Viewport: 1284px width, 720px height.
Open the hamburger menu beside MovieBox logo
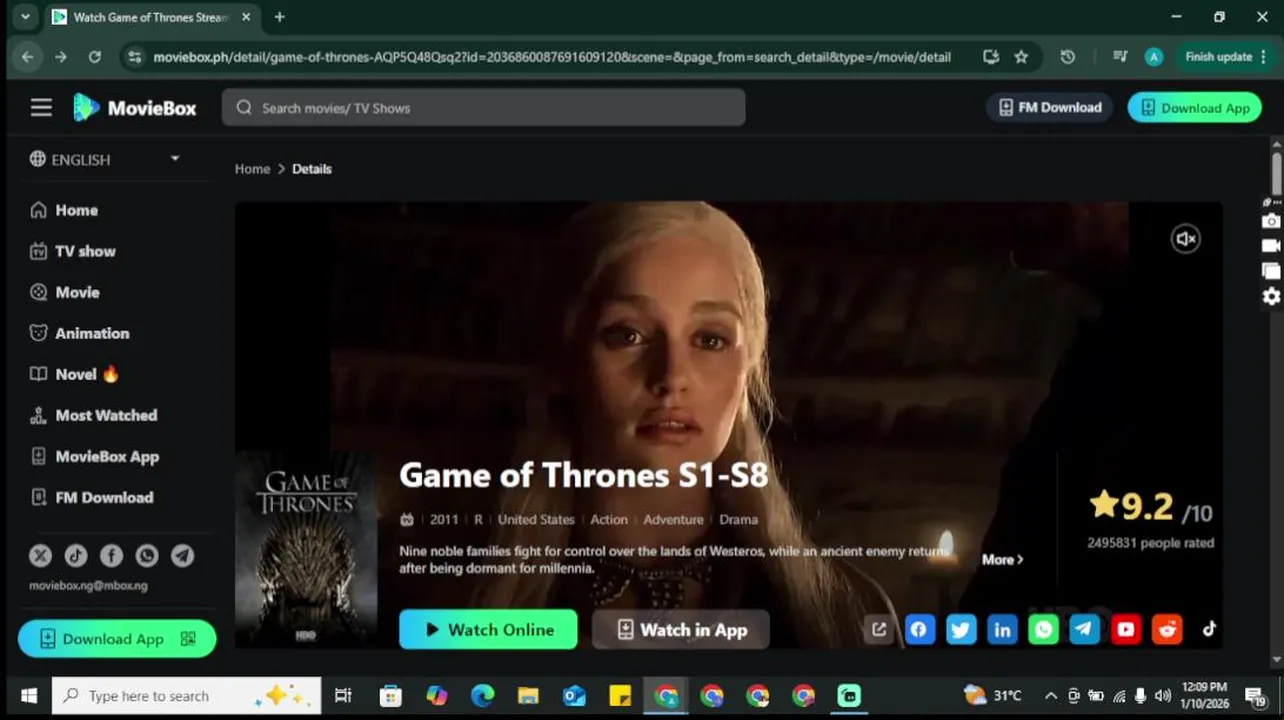[x=41, y=107]
